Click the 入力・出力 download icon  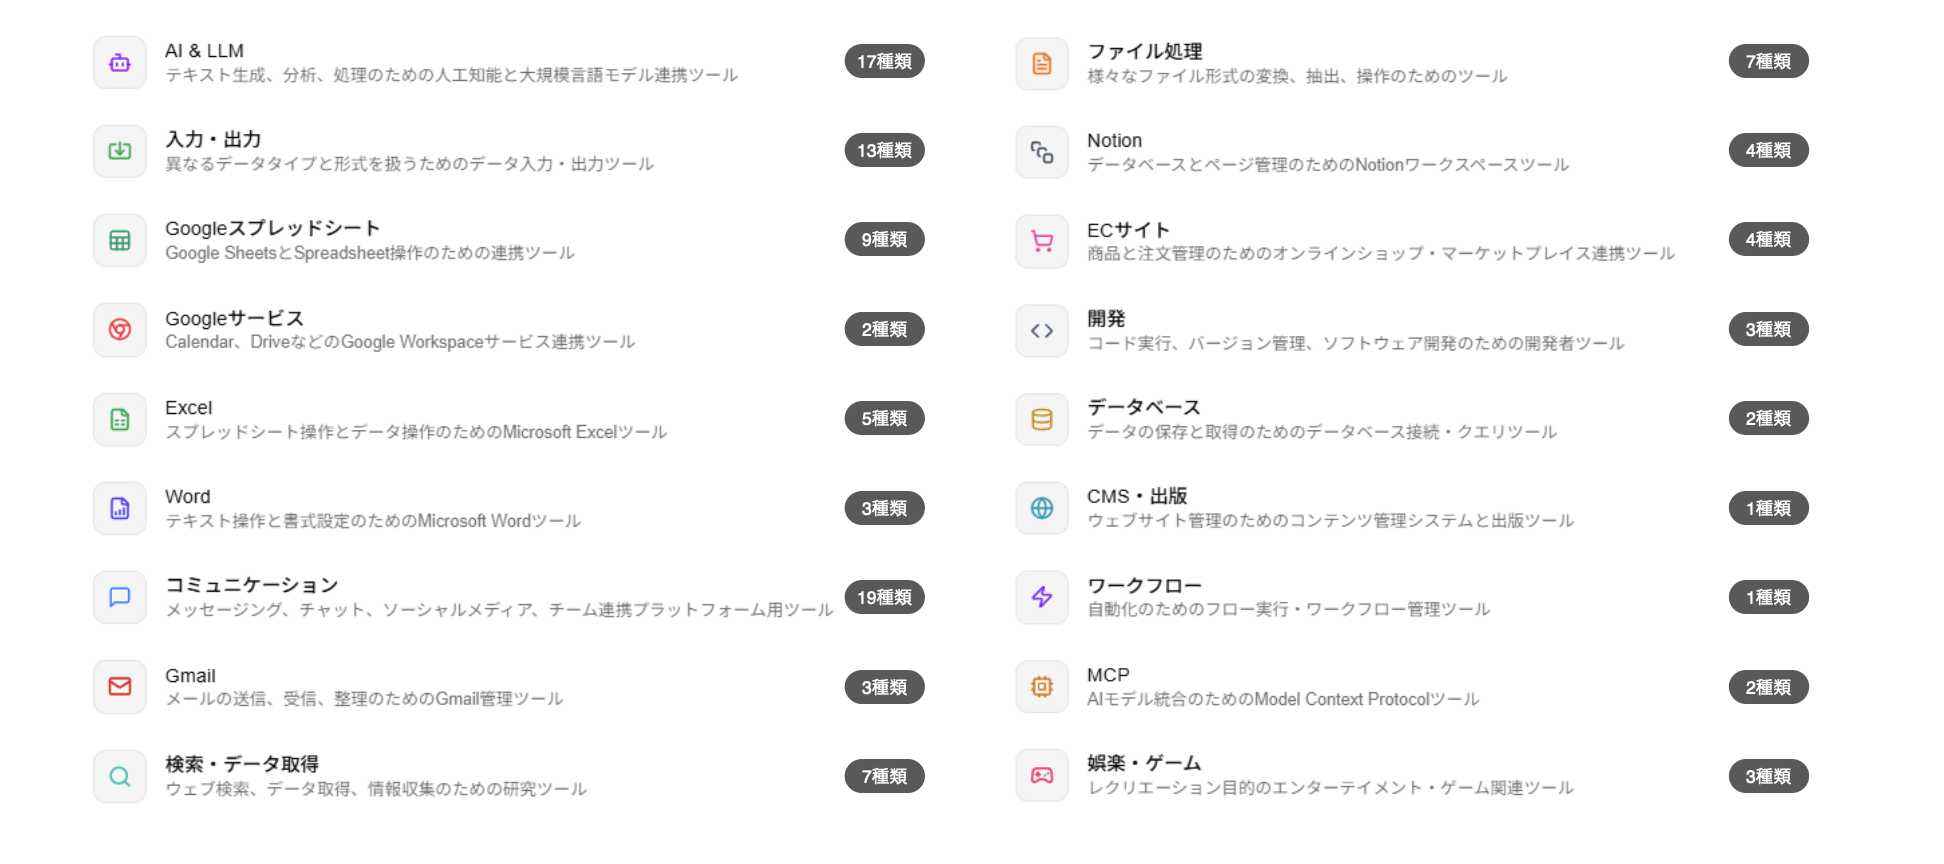[120, 151]
